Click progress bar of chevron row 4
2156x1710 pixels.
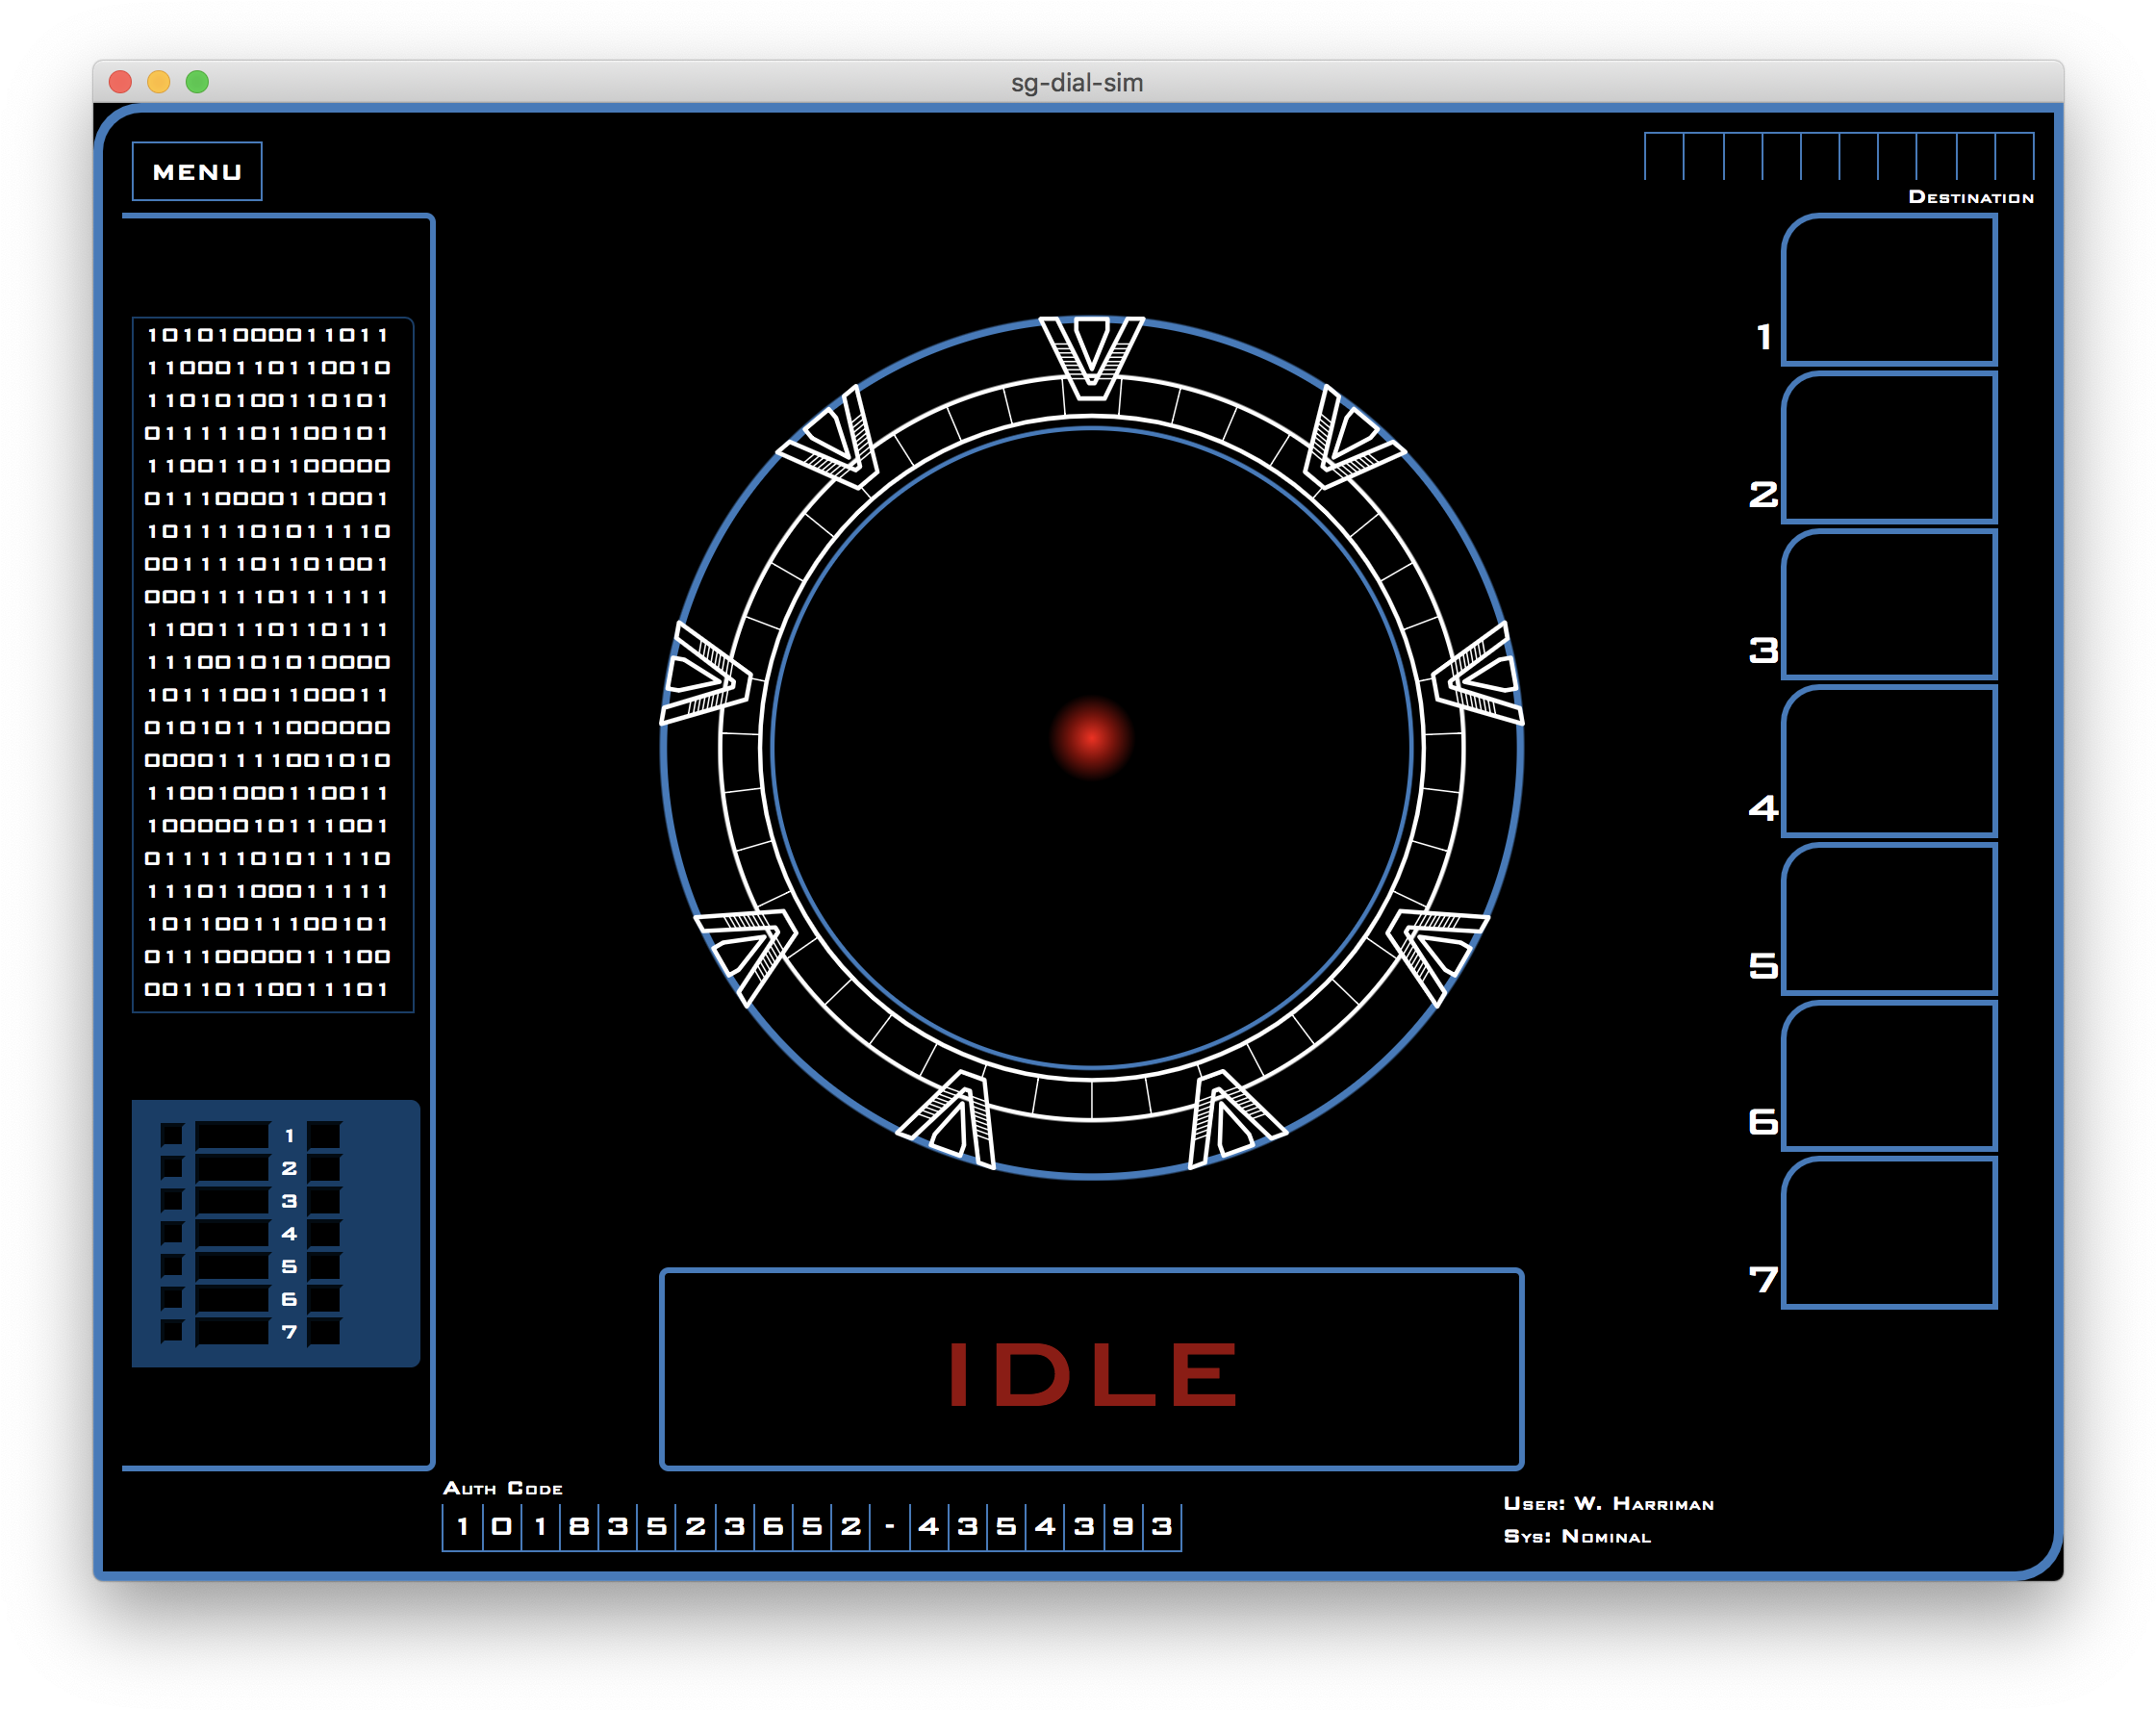coord(233,1233)
